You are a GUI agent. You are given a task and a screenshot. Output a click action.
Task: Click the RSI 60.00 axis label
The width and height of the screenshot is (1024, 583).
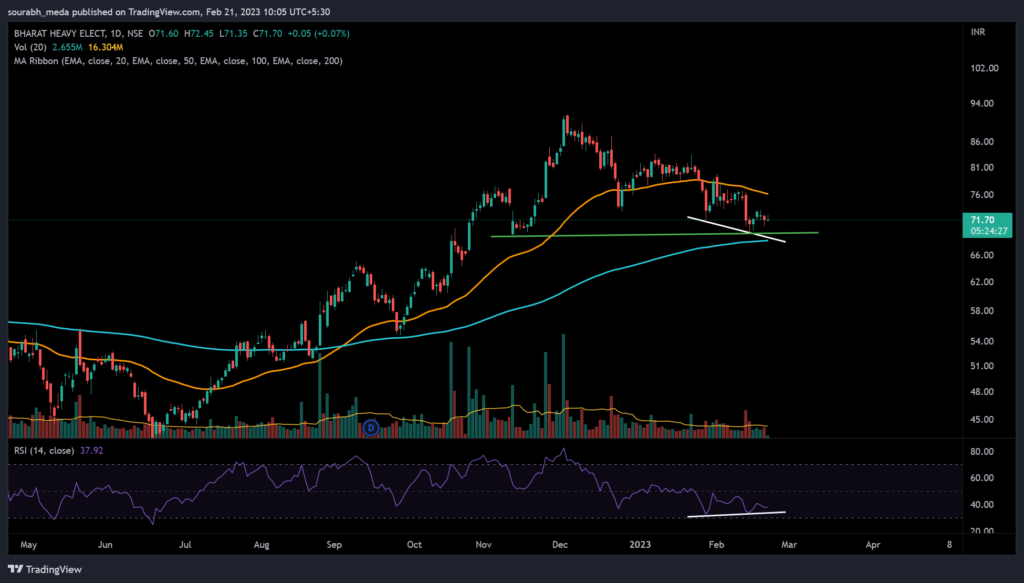982,478
